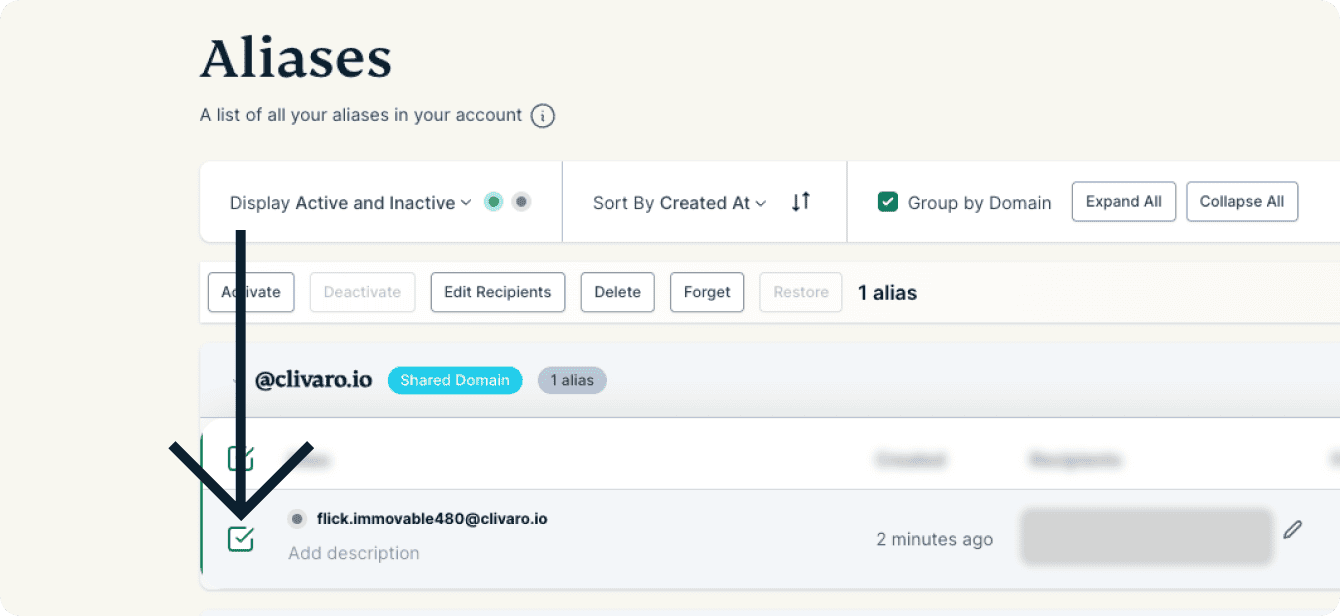
Task: Click the gray inactive status indicator
Action: [x=521, y=202]
